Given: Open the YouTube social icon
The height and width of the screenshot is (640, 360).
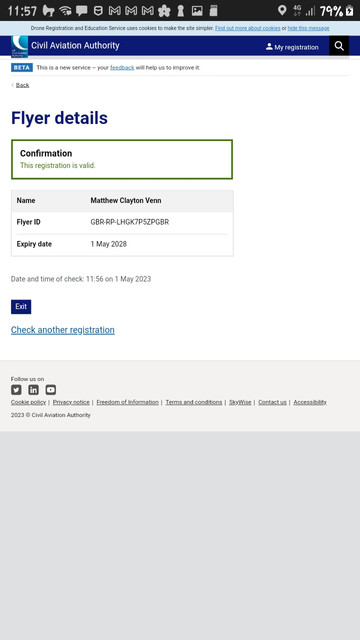Looking at the screenshot, I should pyautogui.click(x=51, y=390).
